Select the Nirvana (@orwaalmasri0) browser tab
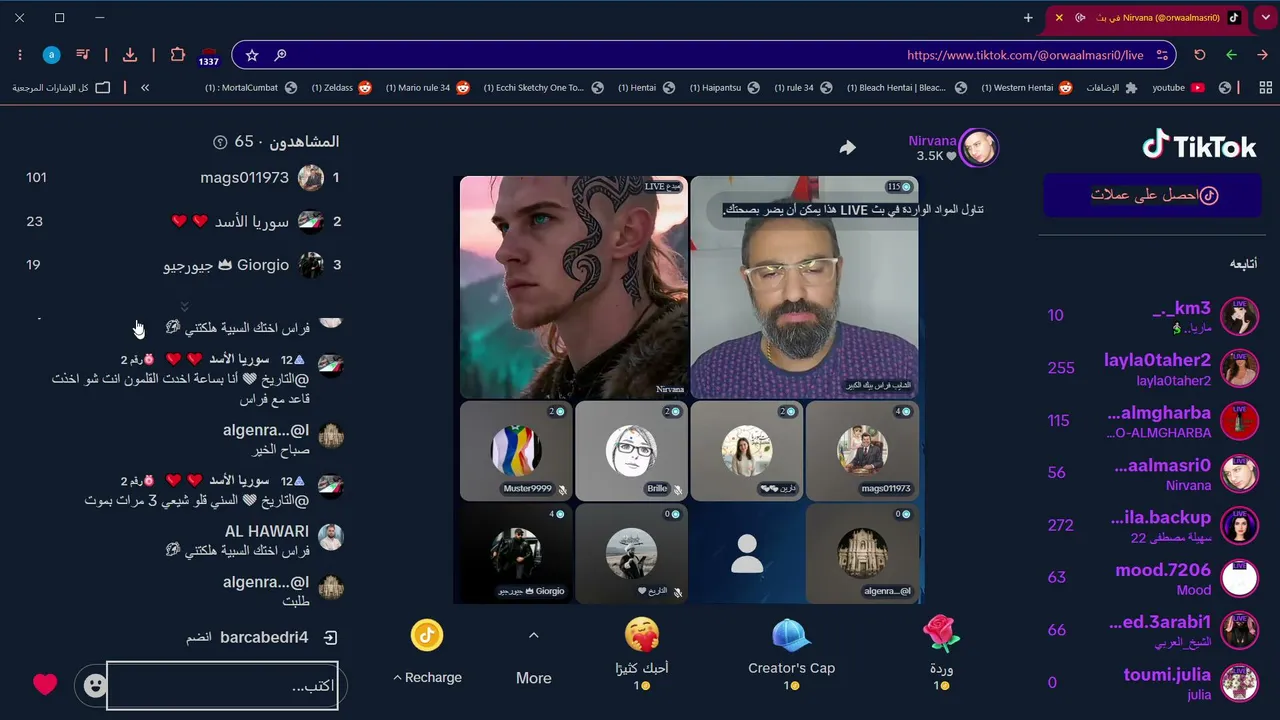This screenshot has width=1280, height=720. click(1146, 18)
